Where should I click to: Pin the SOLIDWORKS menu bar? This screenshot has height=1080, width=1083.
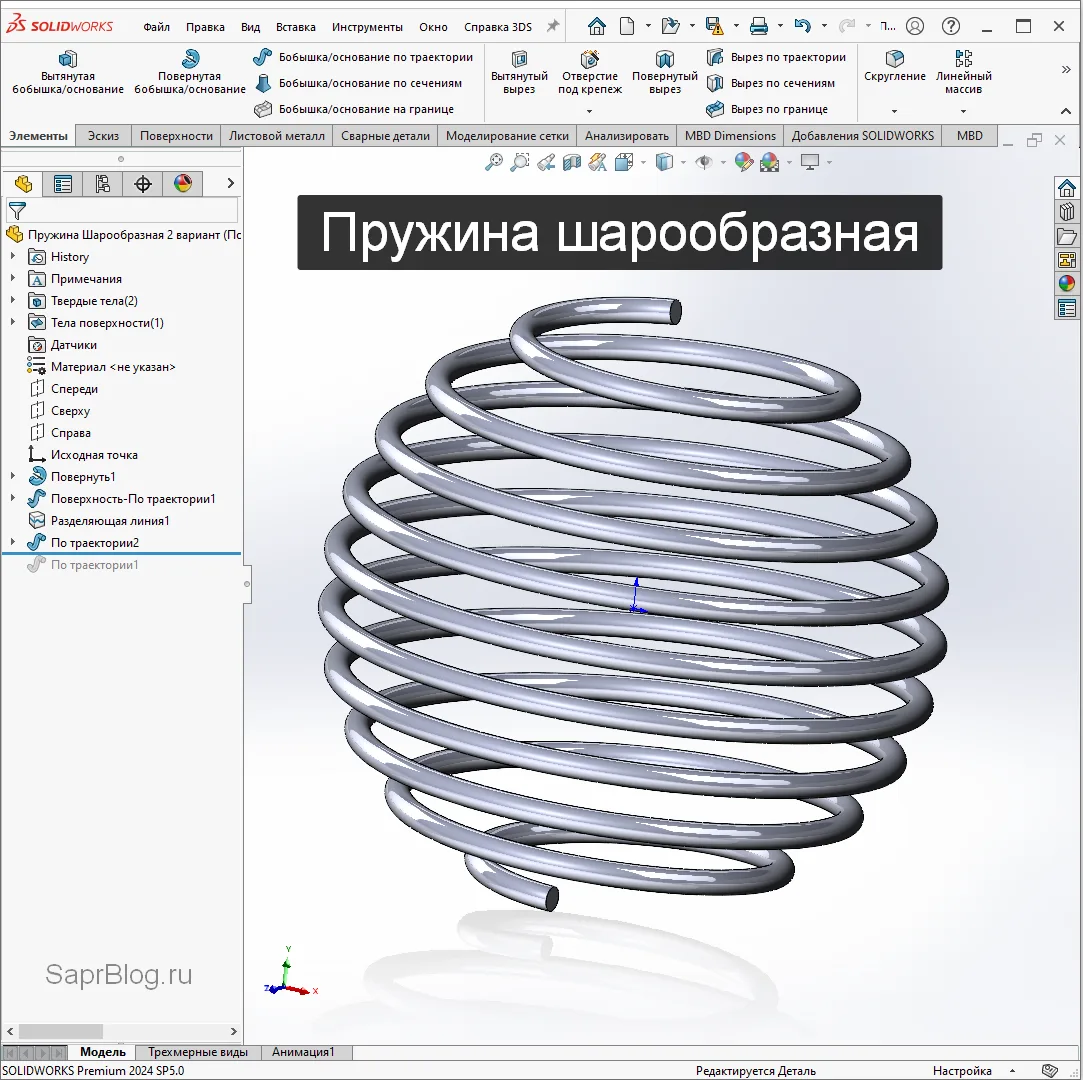click(552, 27)
